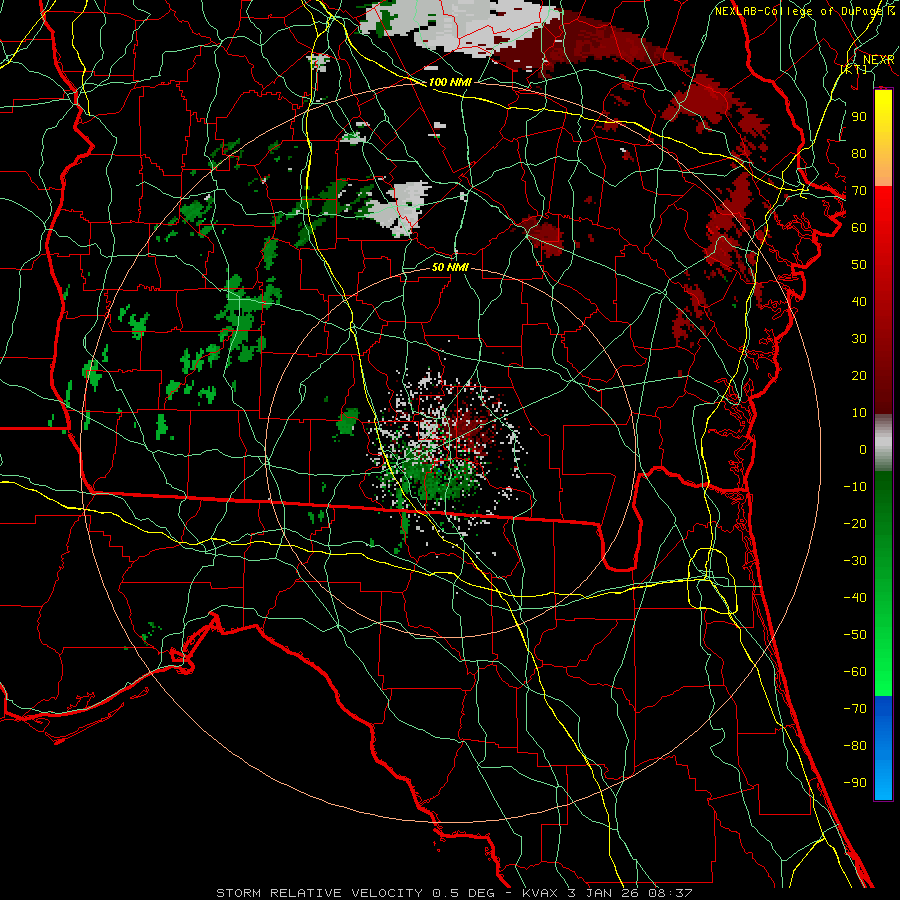Click the 20 value on velocity scale
Viewport: 900px width, 900px height.
click(x=859, y=375)
